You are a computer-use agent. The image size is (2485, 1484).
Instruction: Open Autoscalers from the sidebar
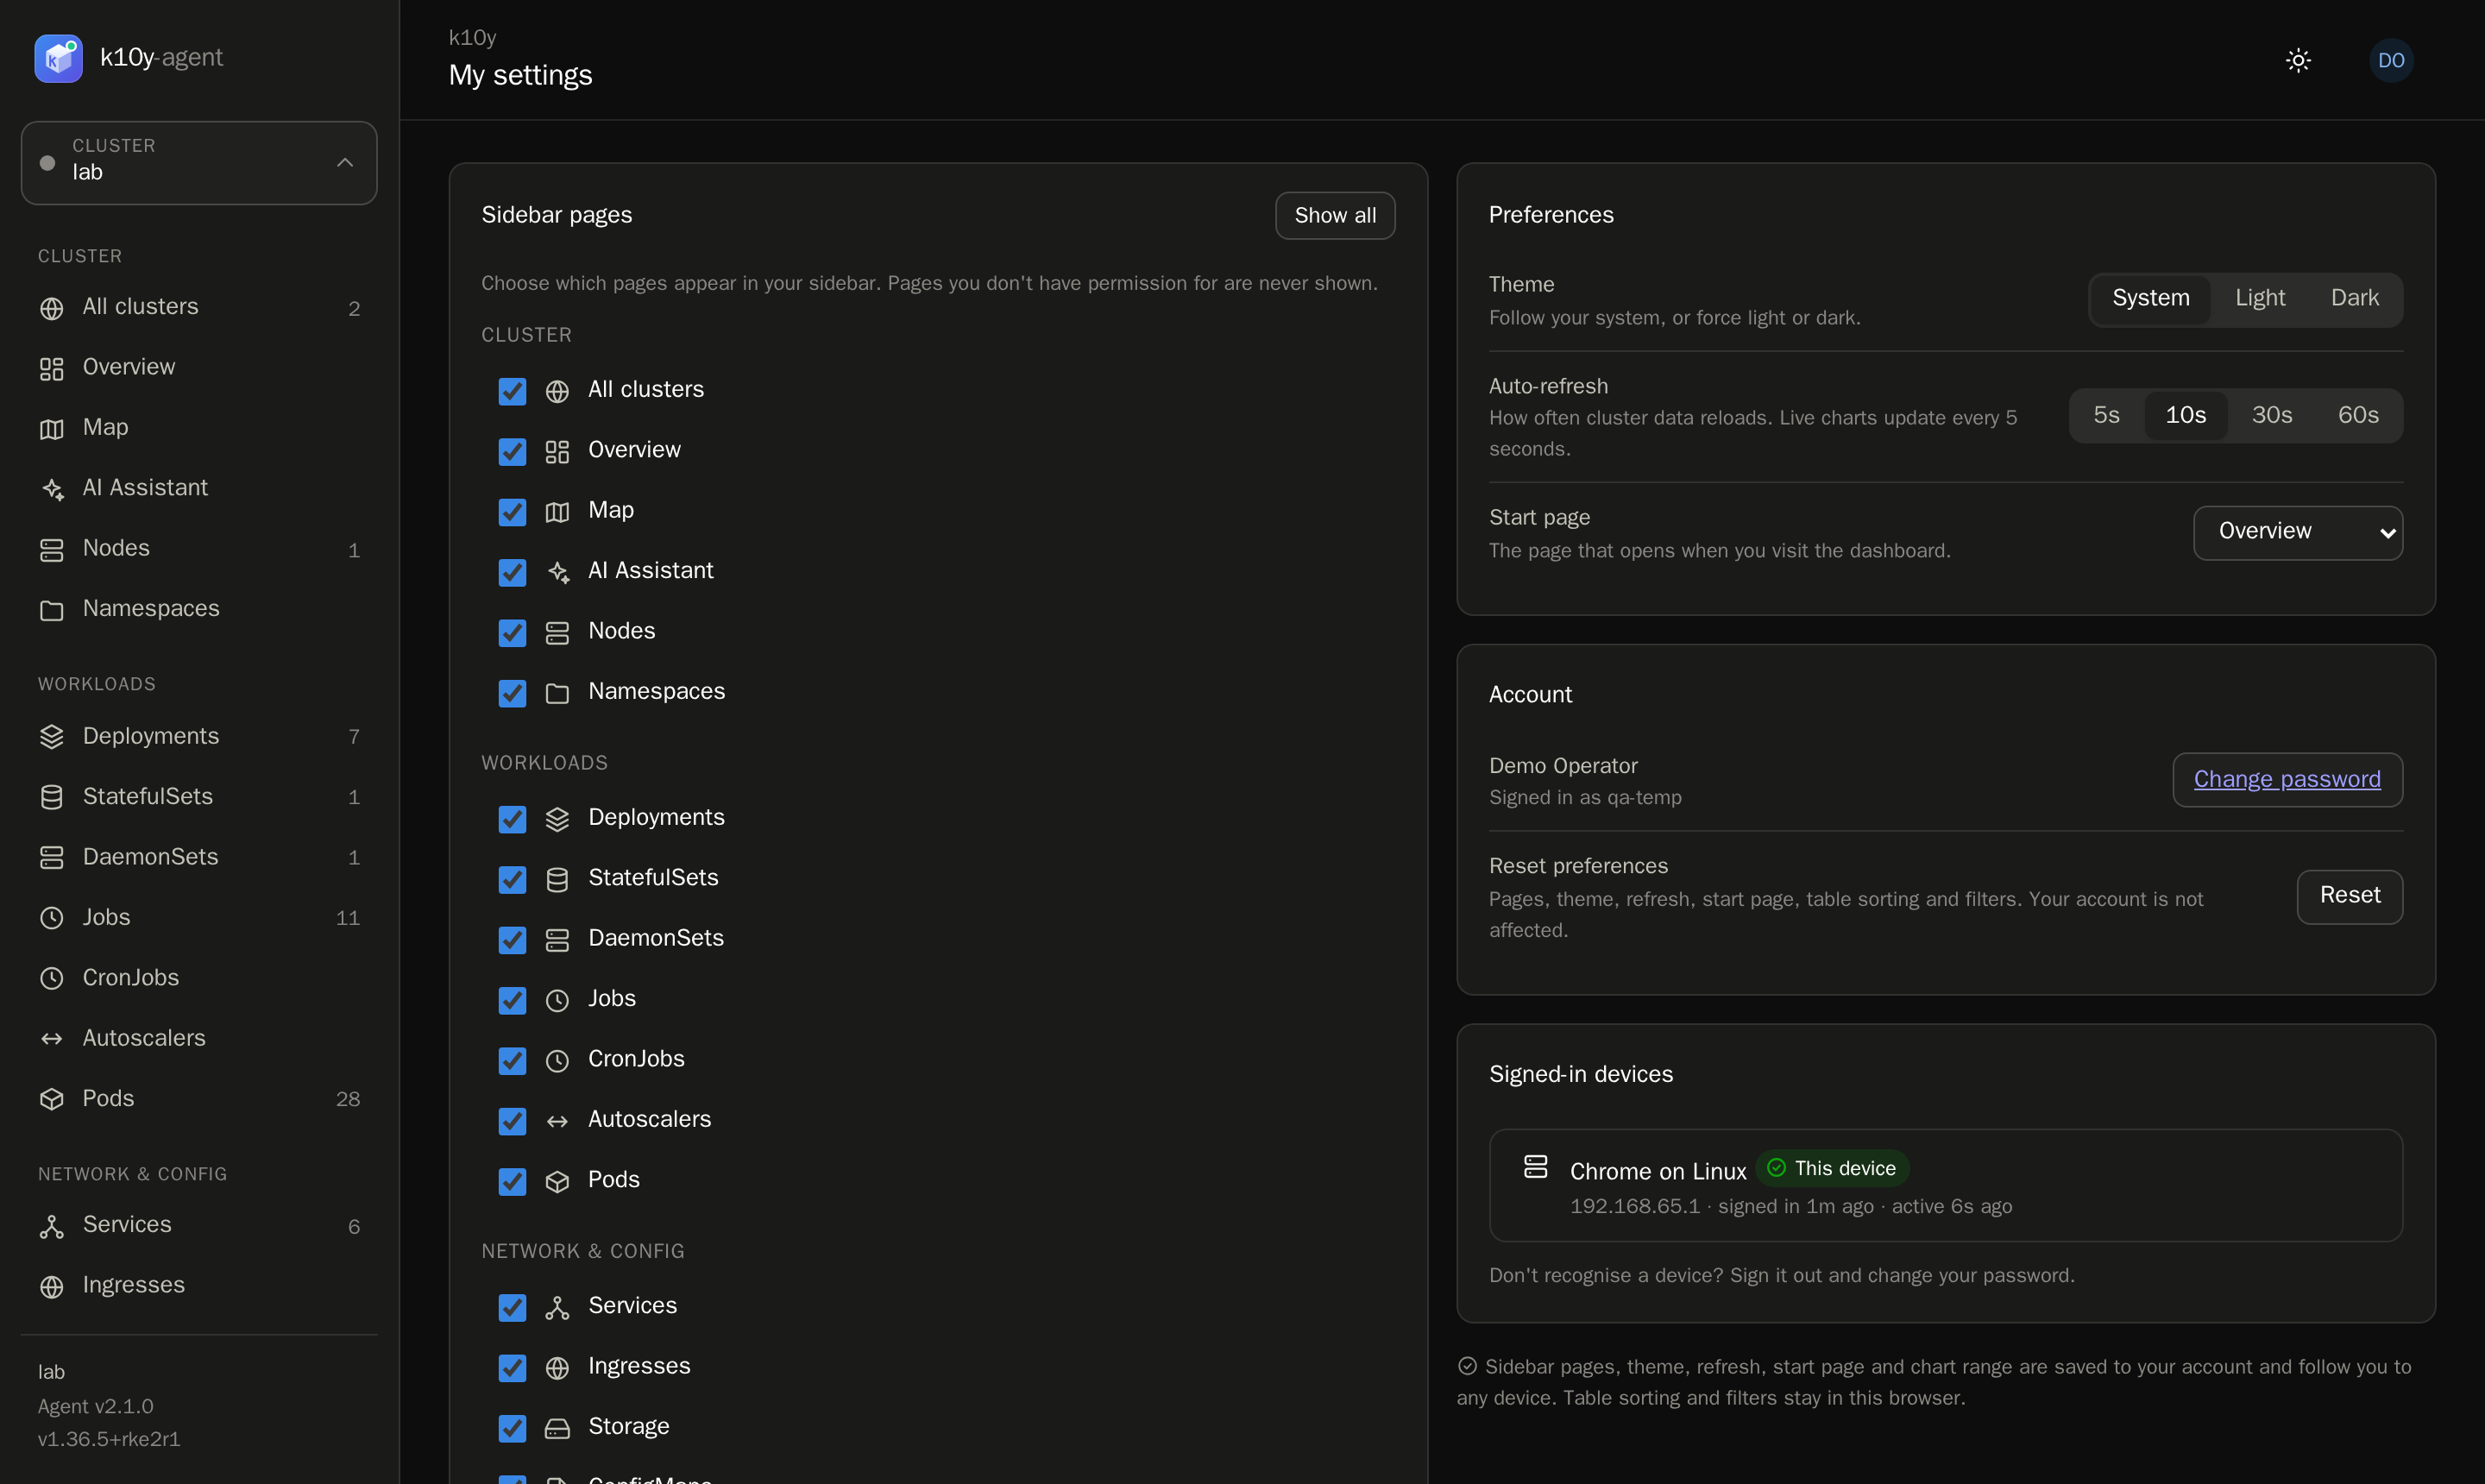pyautogui.click(x=199, y=1038)
